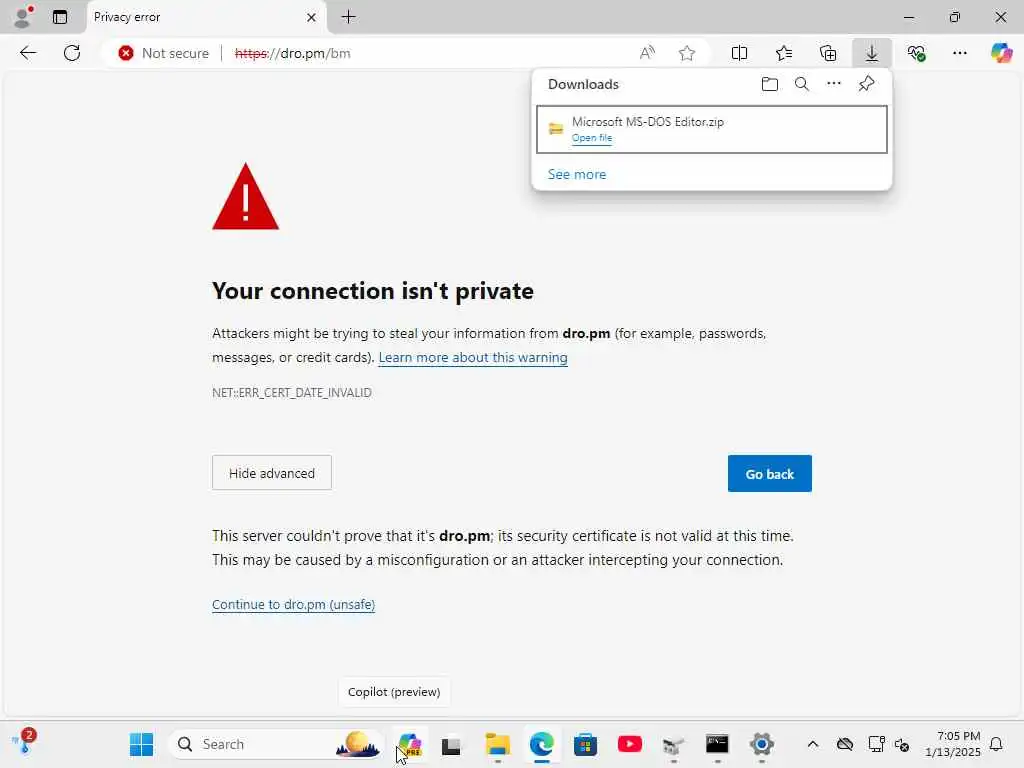Search downloads with magnifier icon
This screenshot has height=768, width=1024.
(801, 84)
